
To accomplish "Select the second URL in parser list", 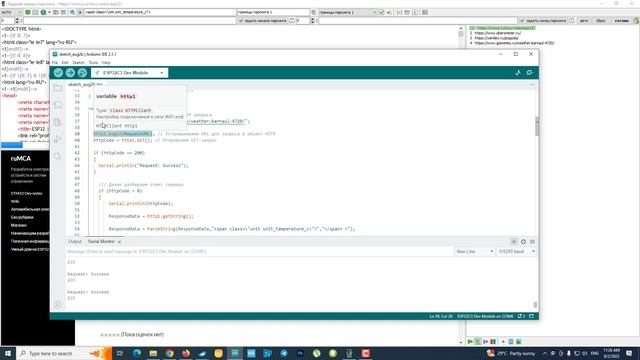I will pyautogui.click(x=498, y=33).
